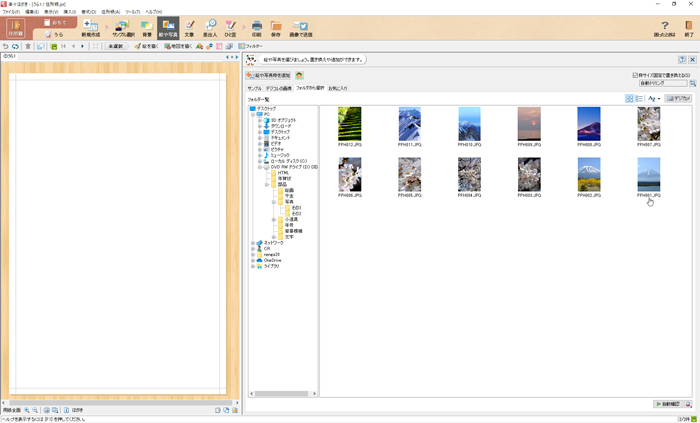Open the ファイル menu
Image resolution: width=700 pixels, height=423 pixels.
[10, 12]
